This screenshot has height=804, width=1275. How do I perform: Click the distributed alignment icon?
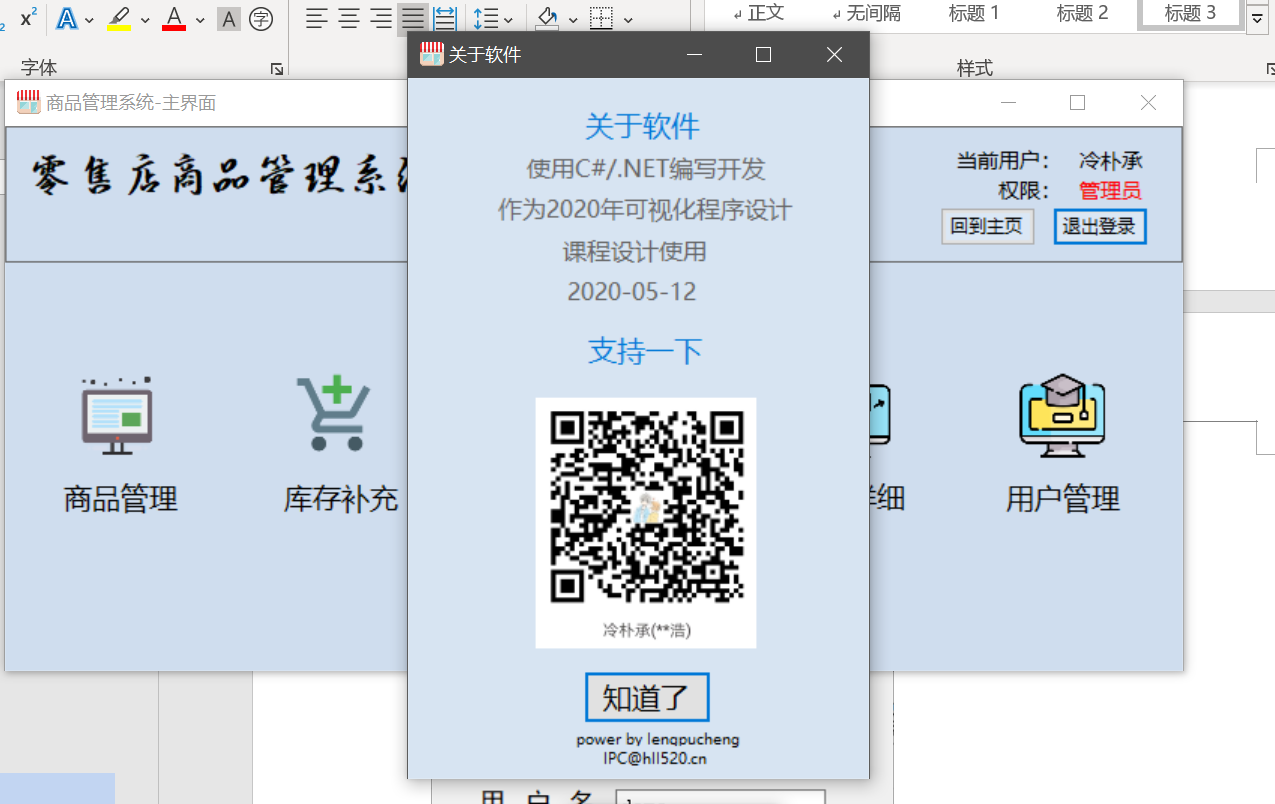tap(445, 18)
